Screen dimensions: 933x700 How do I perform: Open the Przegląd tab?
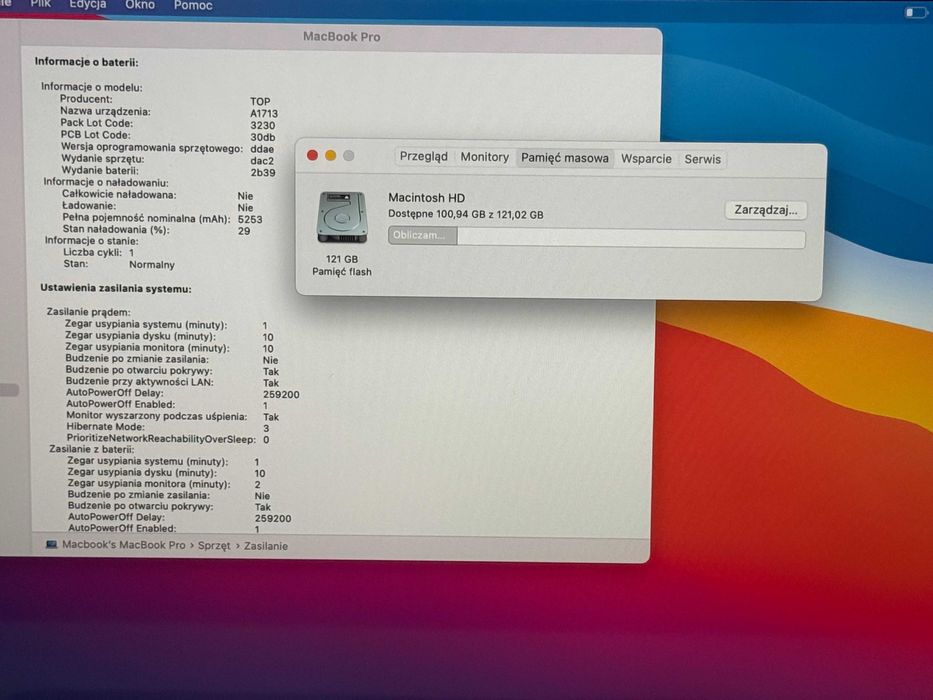pyautogui.click(x=423, y=157)
